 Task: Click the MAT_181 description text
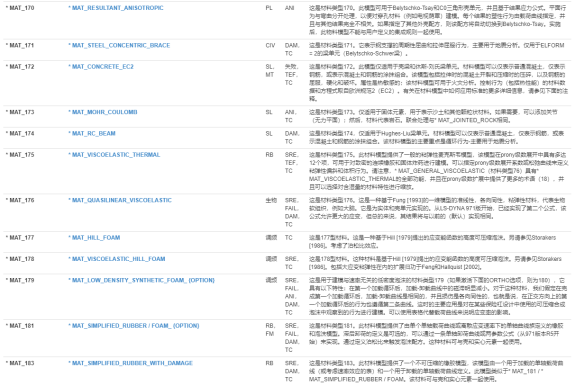point(436,333)
